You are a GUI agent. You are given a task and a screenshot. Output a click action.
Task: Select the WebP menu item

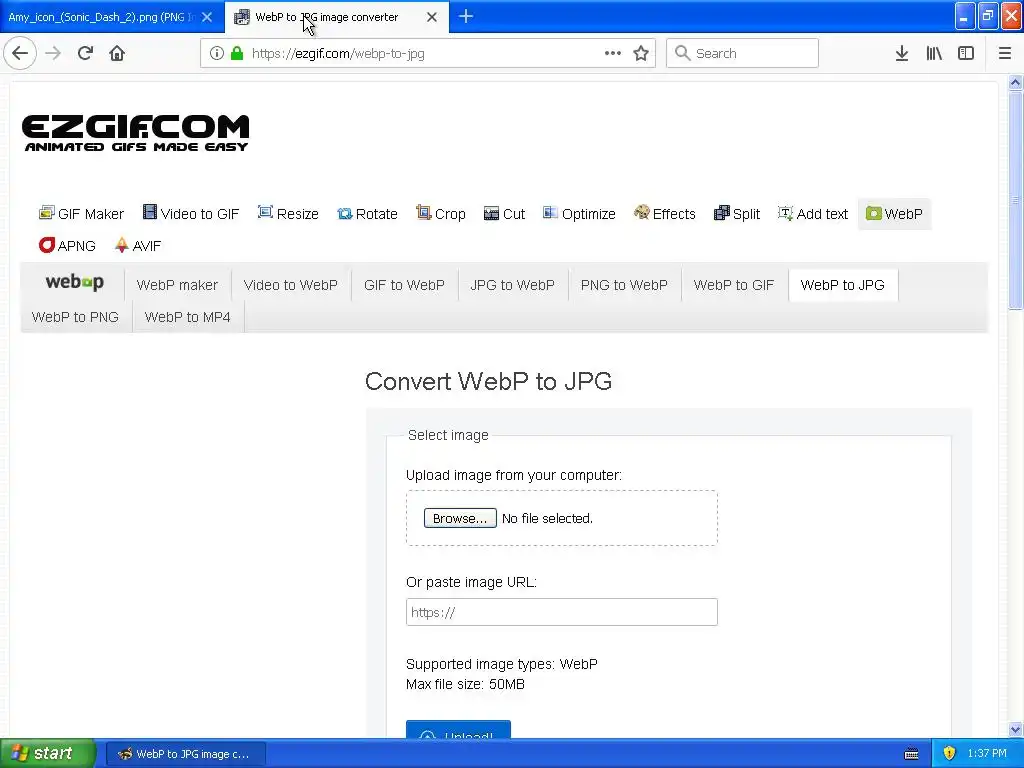[894, 214]
